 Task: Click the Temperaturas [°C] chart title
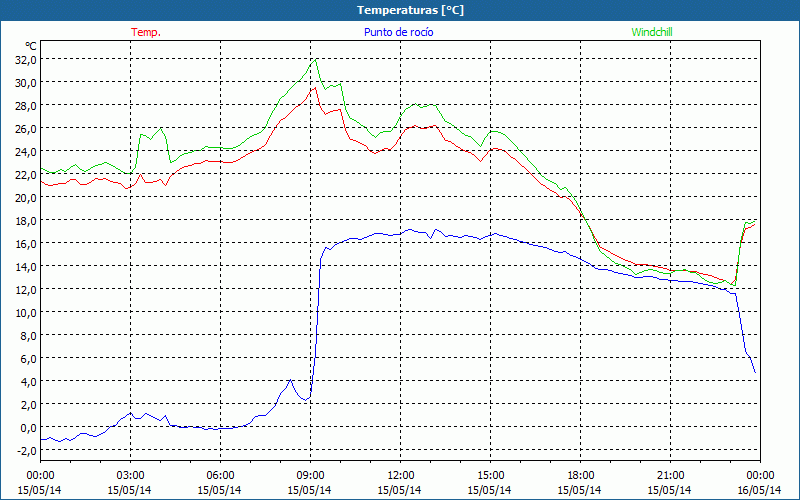point(410,10)
